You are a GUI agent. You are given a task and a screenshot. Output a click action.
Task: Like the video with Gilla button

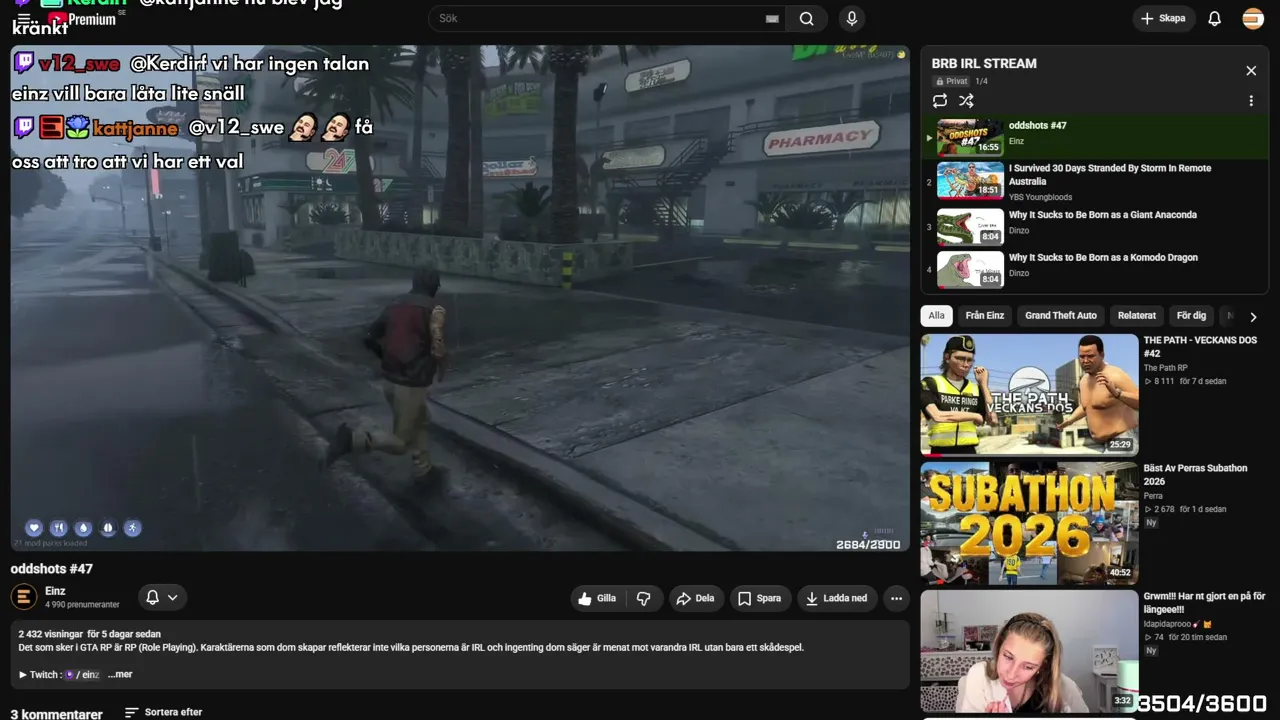coord(597,598)
